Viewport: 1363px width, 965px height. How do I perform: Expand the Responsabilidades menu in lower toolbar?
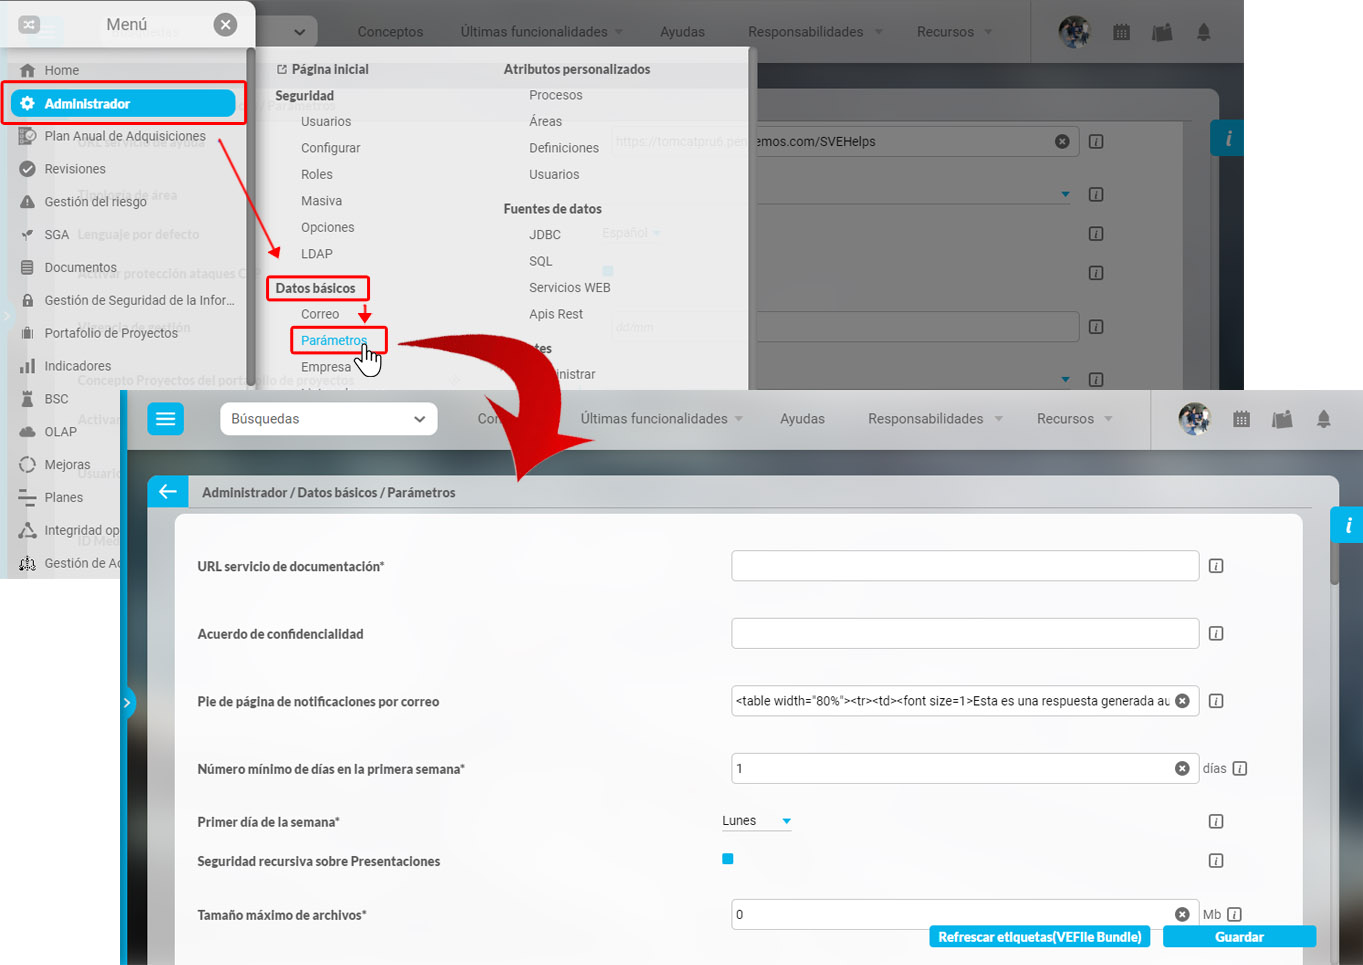coord(934,419)
